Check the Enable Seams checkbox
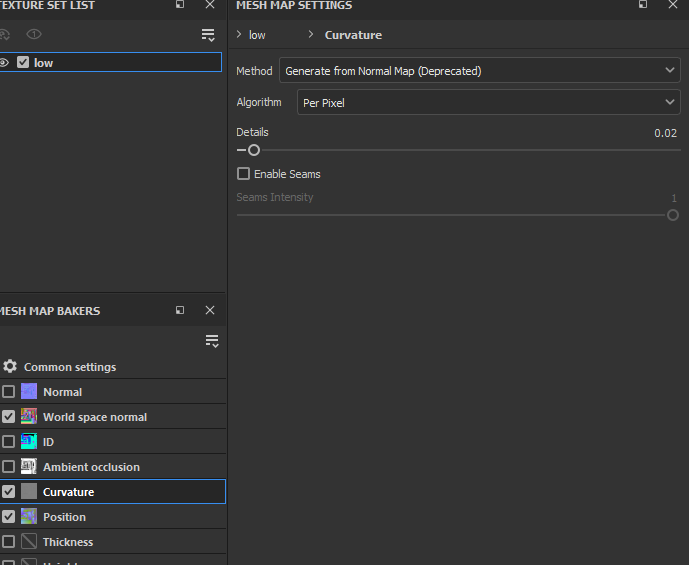Viewport: 689px width, 565px height. coord(243,174)
